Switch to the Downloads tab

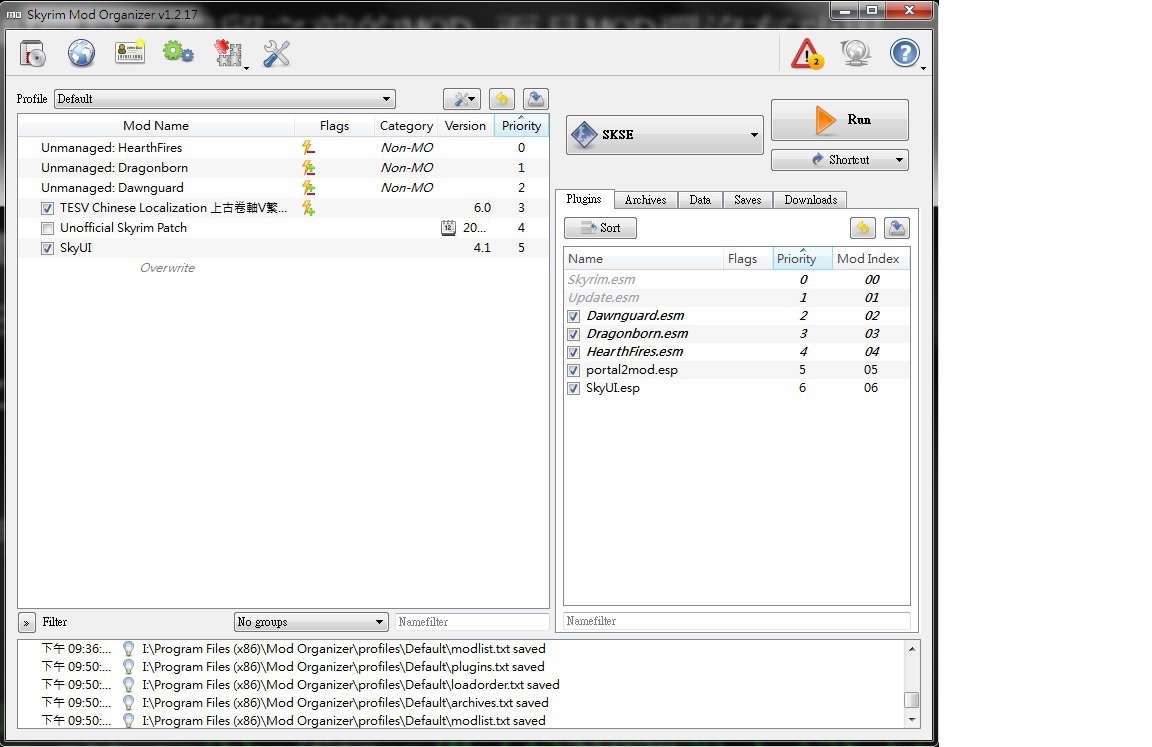click(x=810, y=200)
